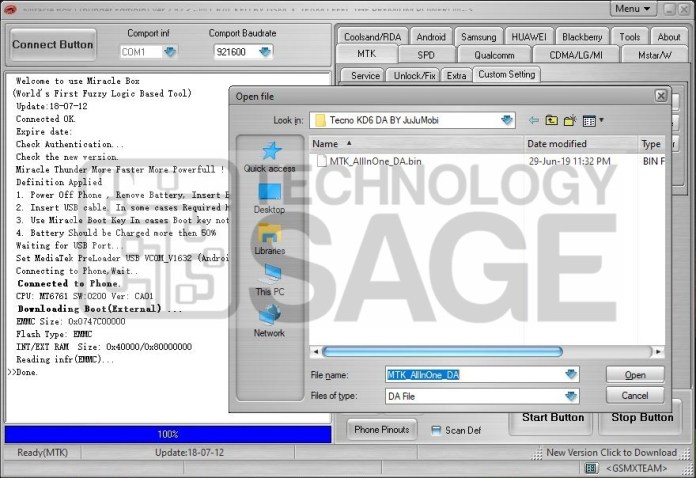
Task: Close the Open file dialog
Action: click(660, 96)
